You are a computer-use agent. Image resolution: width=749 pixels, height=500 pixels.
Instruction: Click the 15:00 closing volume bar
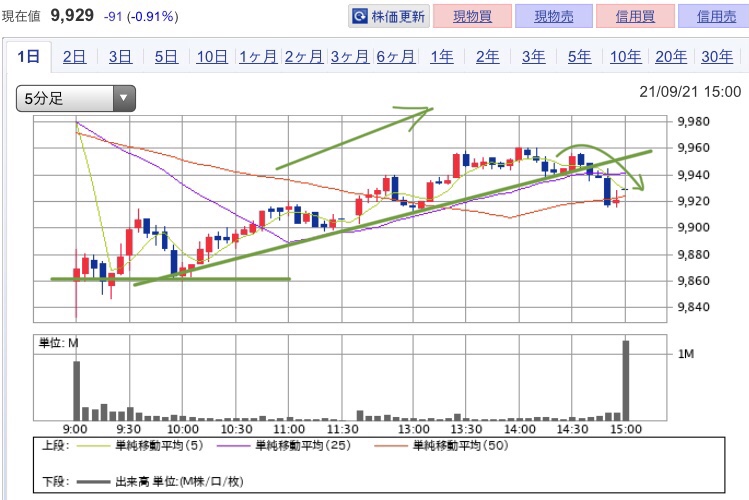click(x=626, y=380)
